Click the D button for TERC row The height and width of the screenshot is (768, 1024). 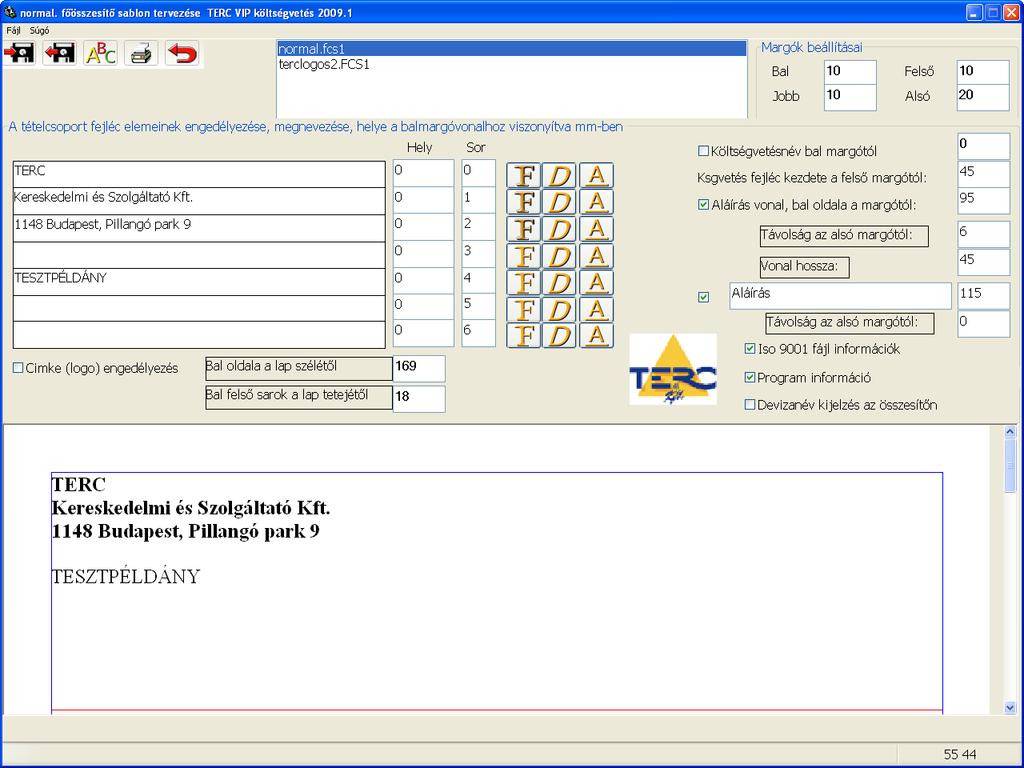click(x=560, y=175)
